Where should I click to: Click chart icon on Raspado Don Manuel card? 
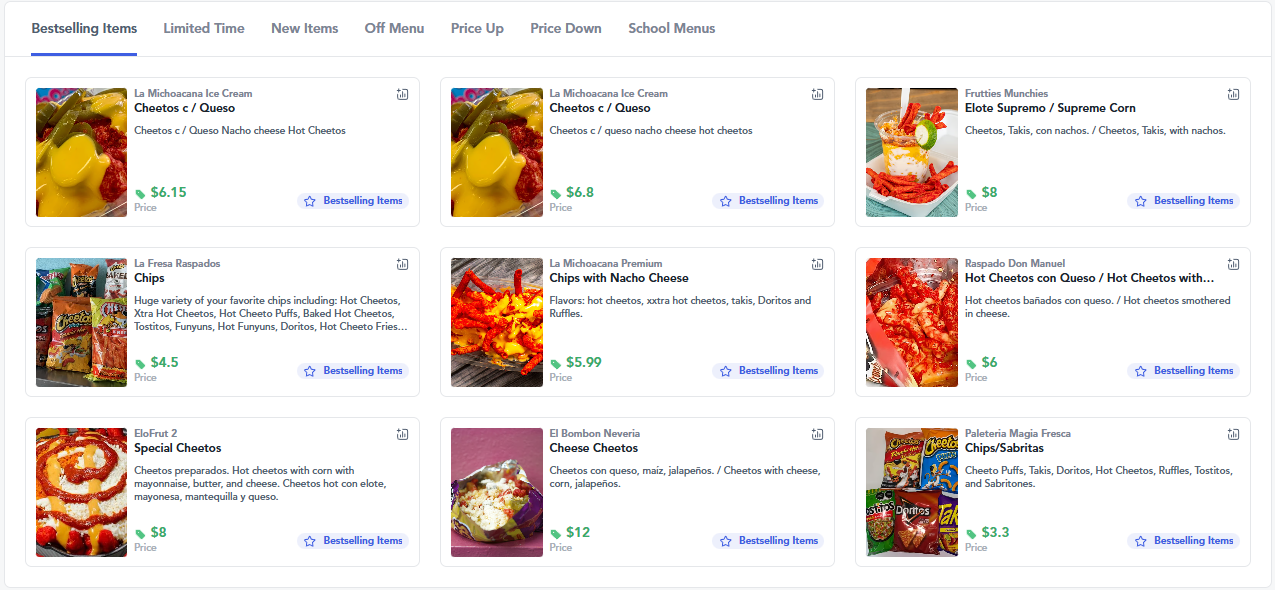tap(1233, 264)
